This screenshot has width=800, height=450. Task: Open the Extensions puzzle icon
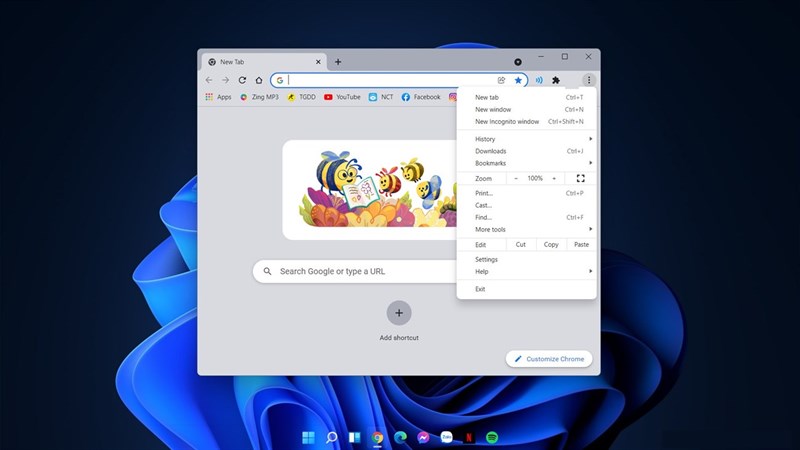tap(556, 80)
